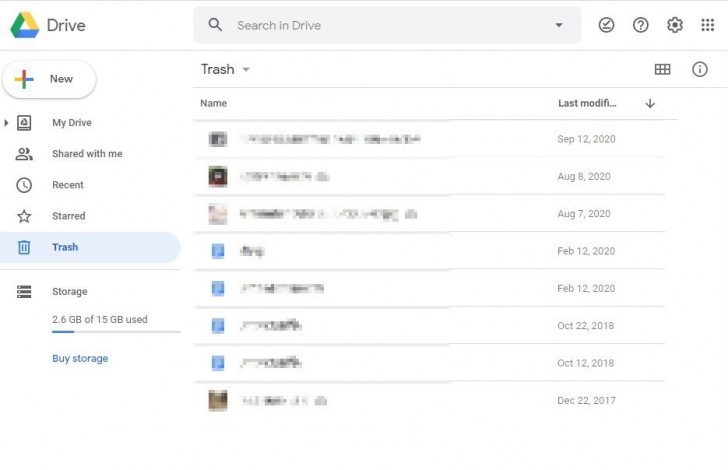Click the New button

click(x=49, y=79)
